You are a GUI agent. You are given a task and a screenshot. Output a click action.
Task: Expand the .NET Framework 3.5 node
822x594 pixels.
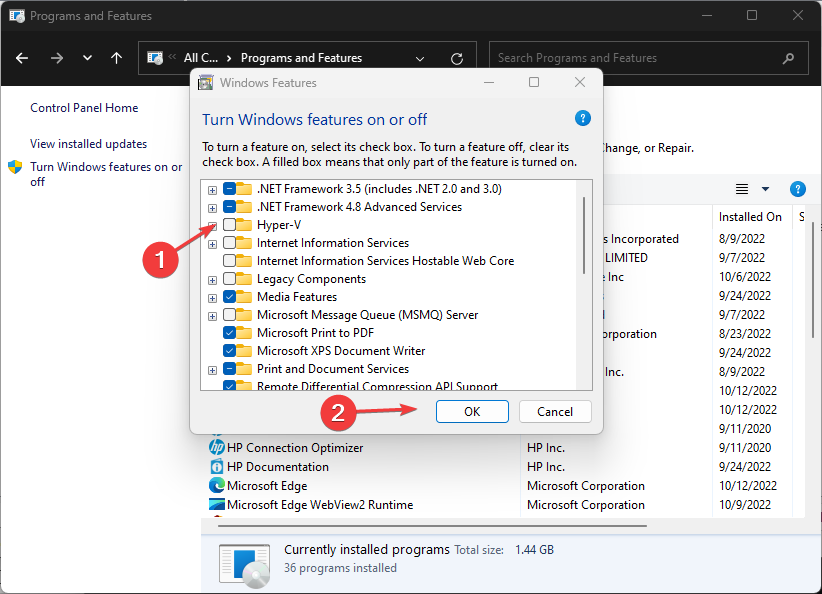tap(212, 190)
